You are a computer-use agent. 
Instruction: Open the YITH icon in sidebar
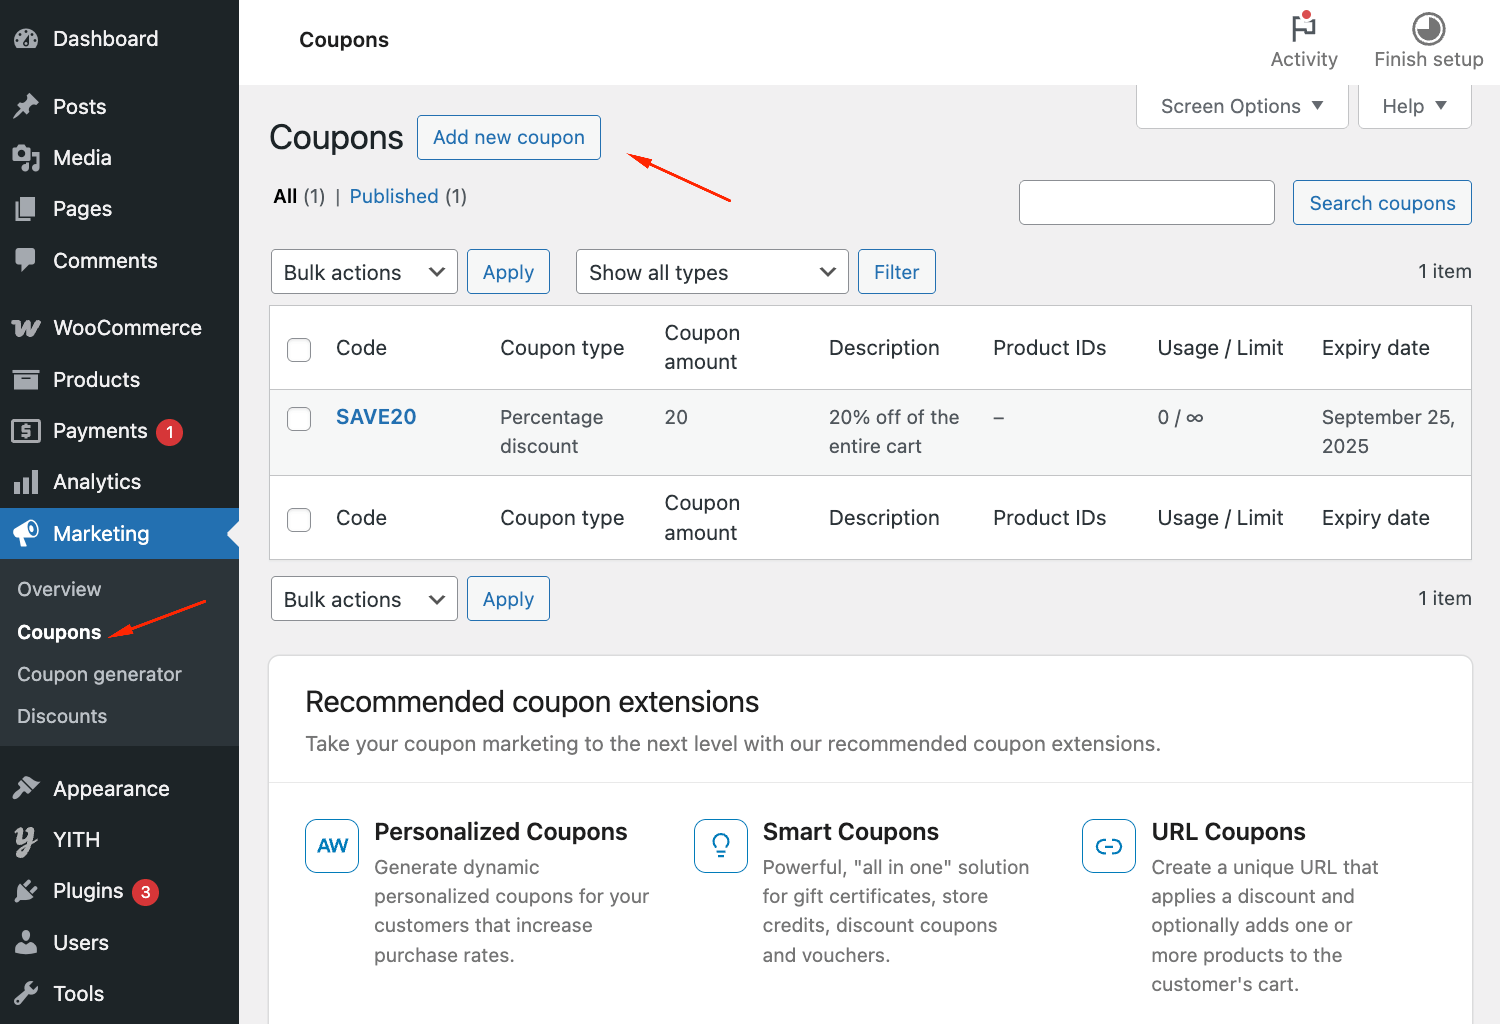[26, 840]
